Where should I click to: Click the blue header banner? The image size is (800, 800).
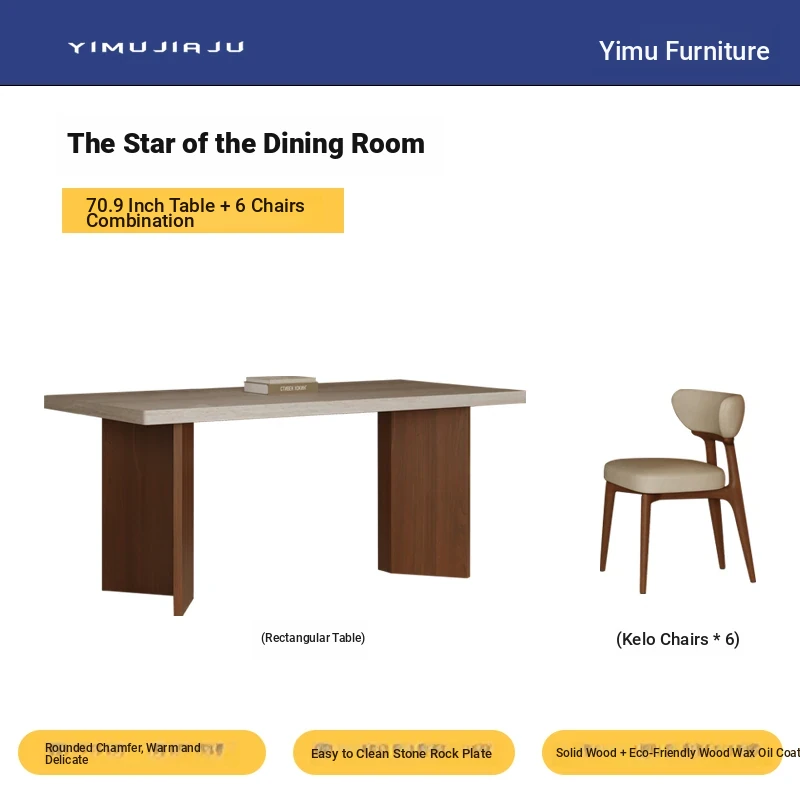pyautogui.click(x=400, y=42)
